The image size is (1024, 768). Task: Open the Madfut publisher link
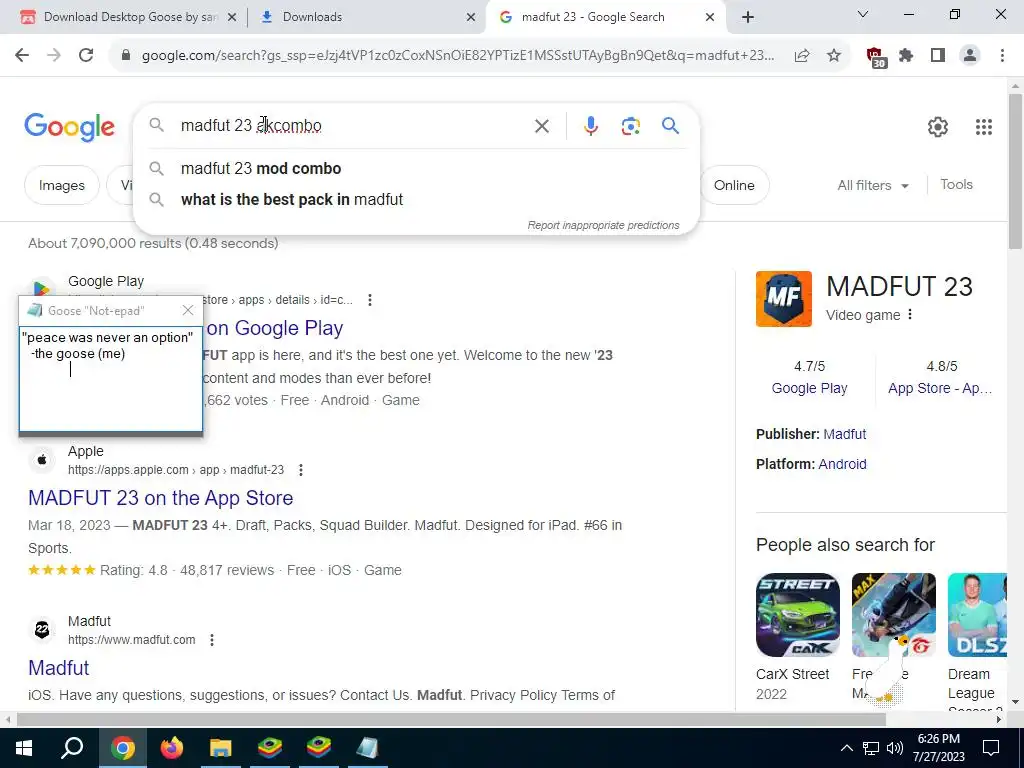(x=844, y=434)
